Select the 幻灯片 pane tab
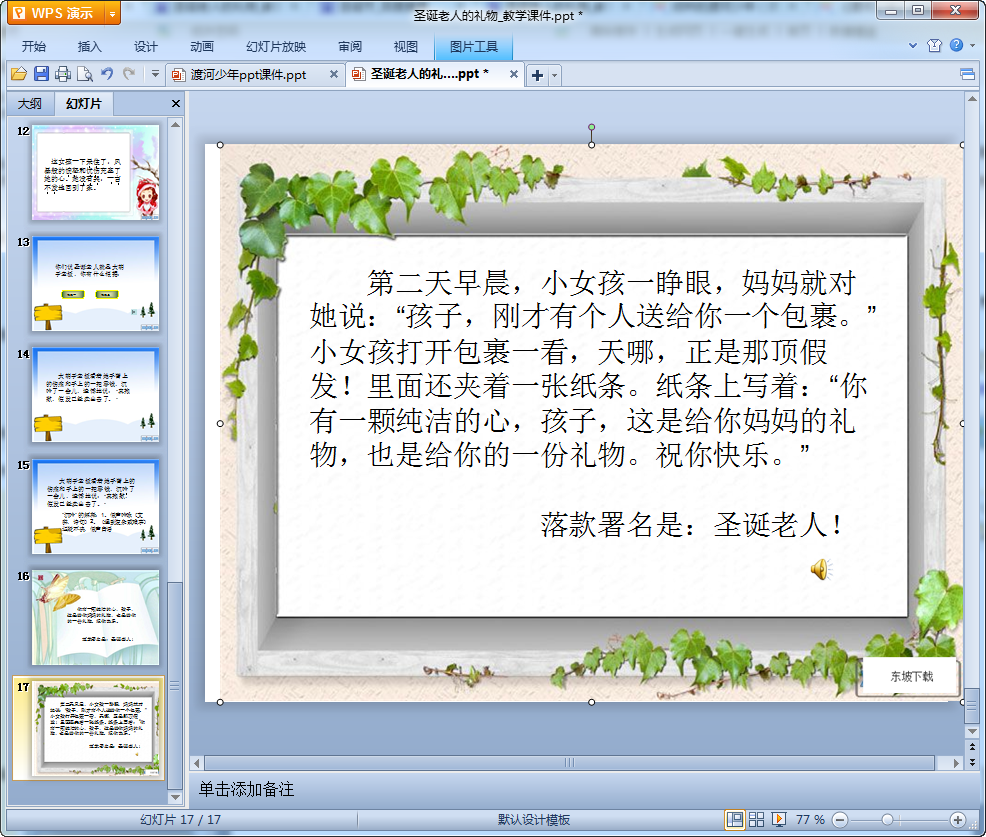This screenshot has height=837, width=986. (84, 104)
